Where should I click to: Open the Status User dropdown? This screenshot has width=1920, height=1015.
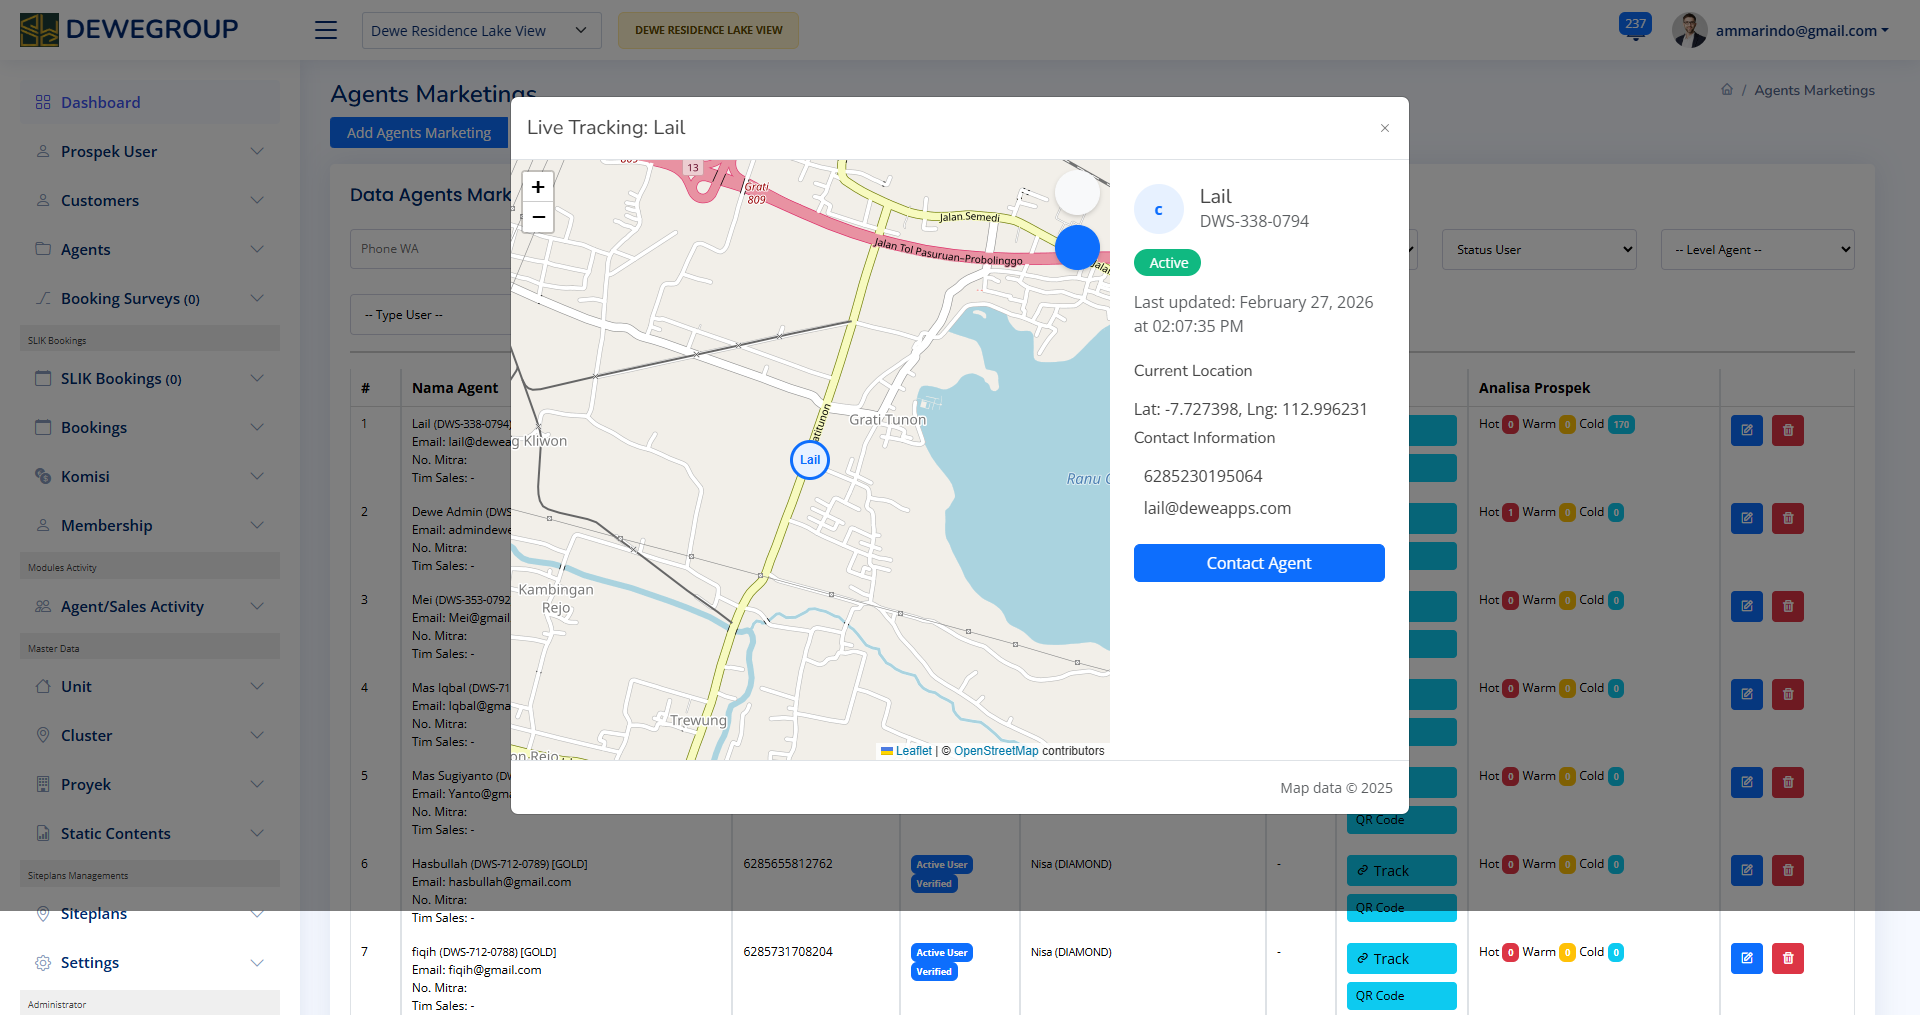[x=1539, y=250]
